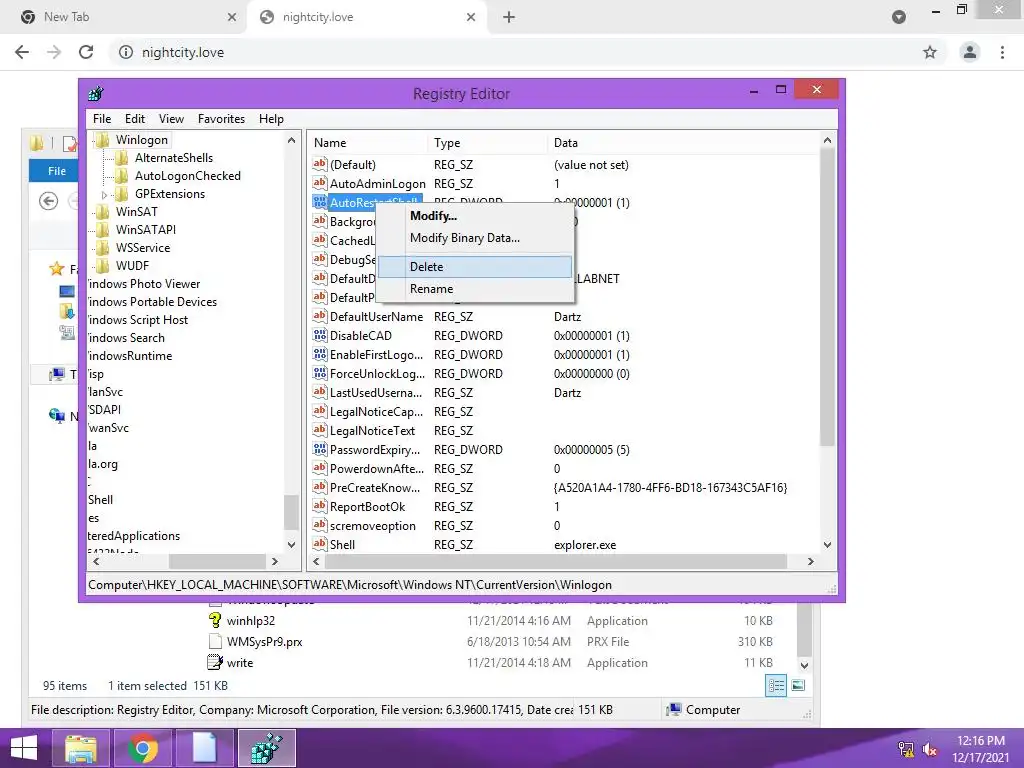Click the write application icon
Viewport: 1024px width, 768px height.
tap(215, 662)
